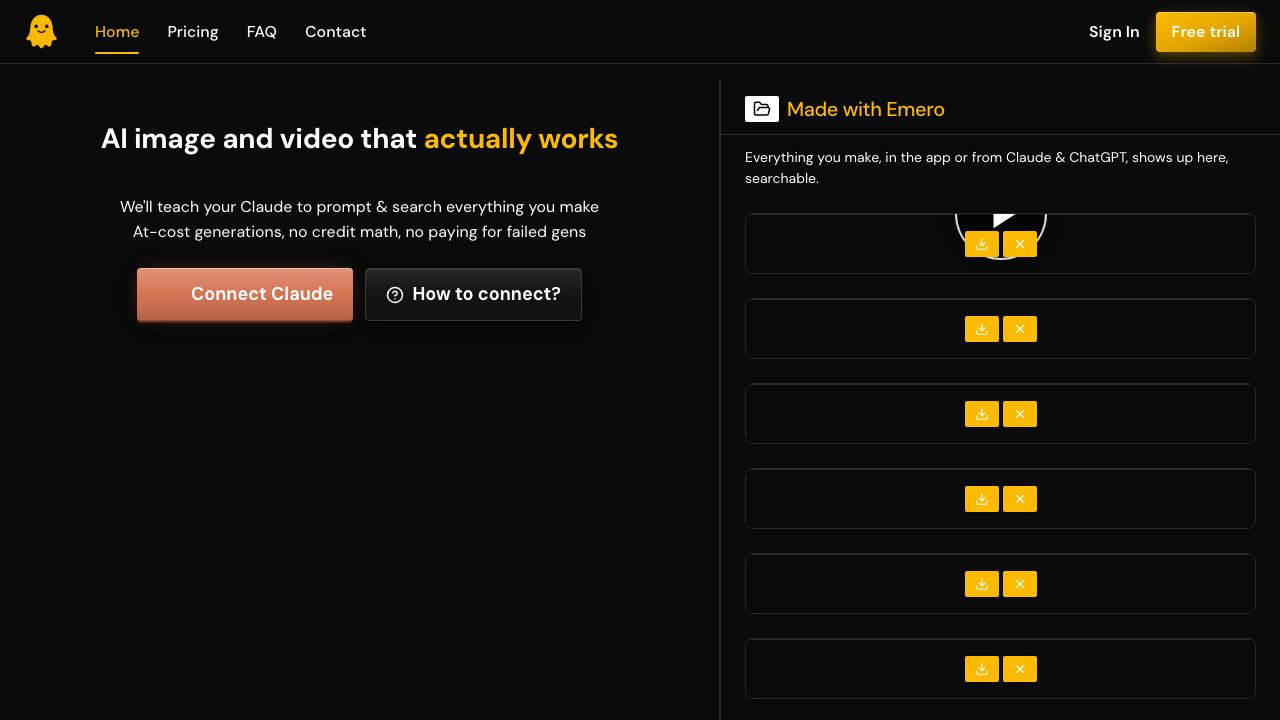Remove the fifth gallery card with X
Screen dimensions: 1280x720
1020,584
